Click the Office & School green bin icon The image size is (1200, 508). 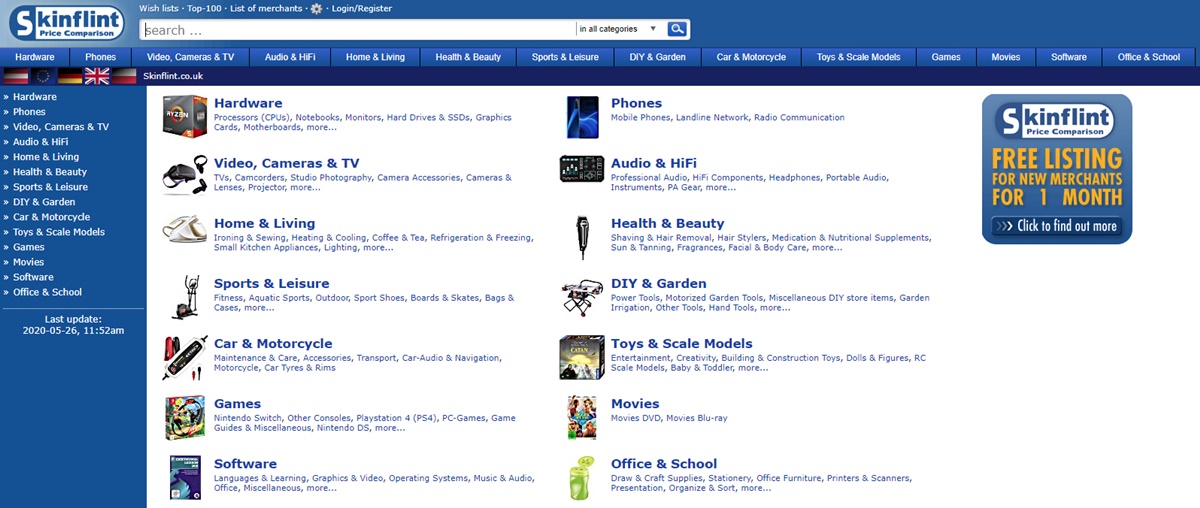(581, 477)
